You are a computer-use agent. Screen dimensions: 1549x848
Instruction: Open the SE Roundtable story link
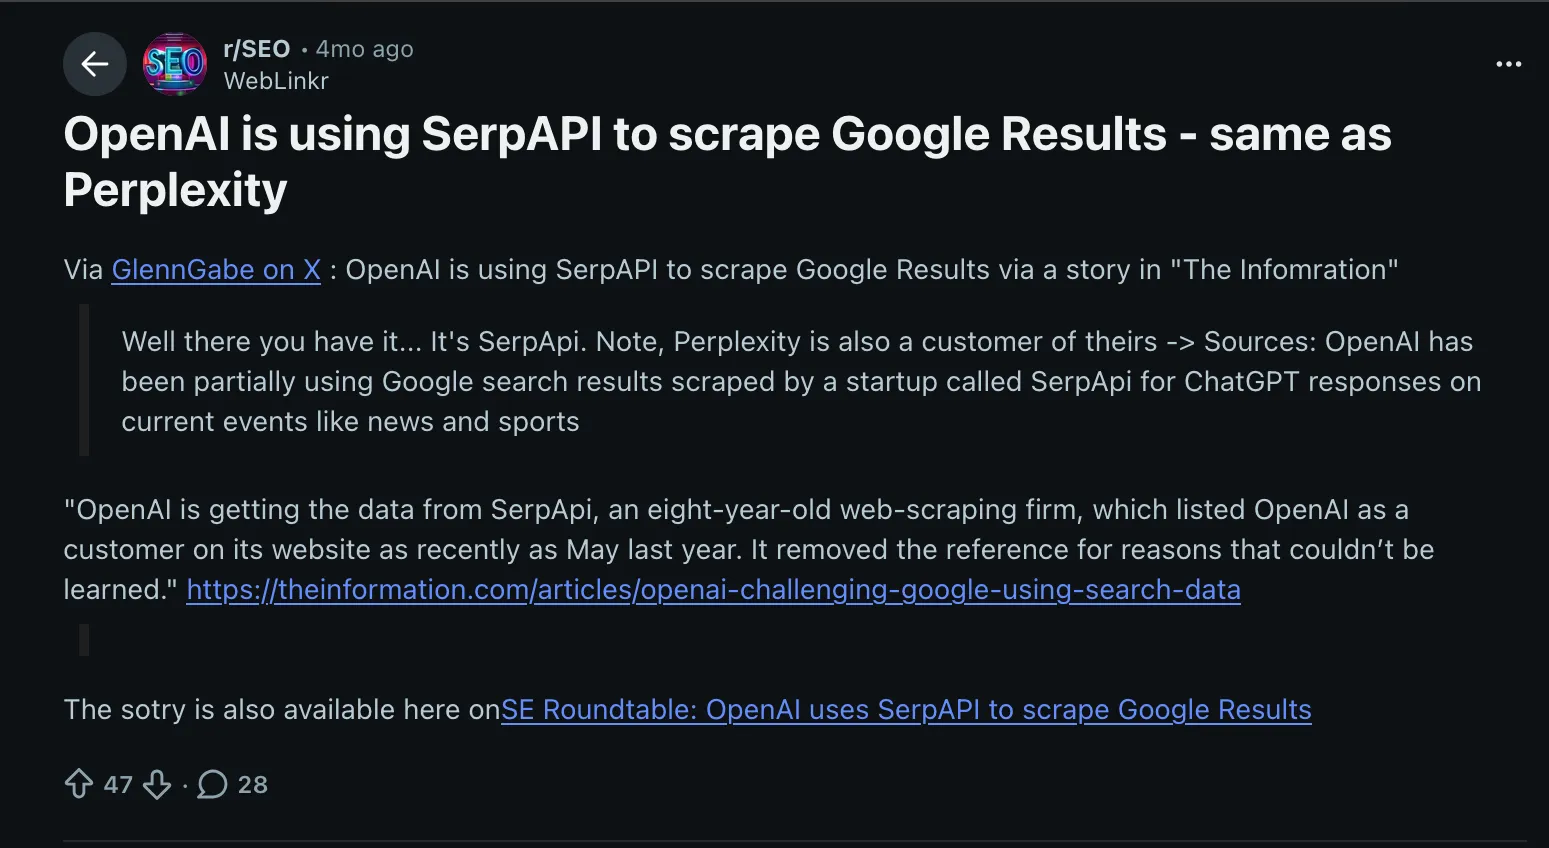click(x=906, y=710)
